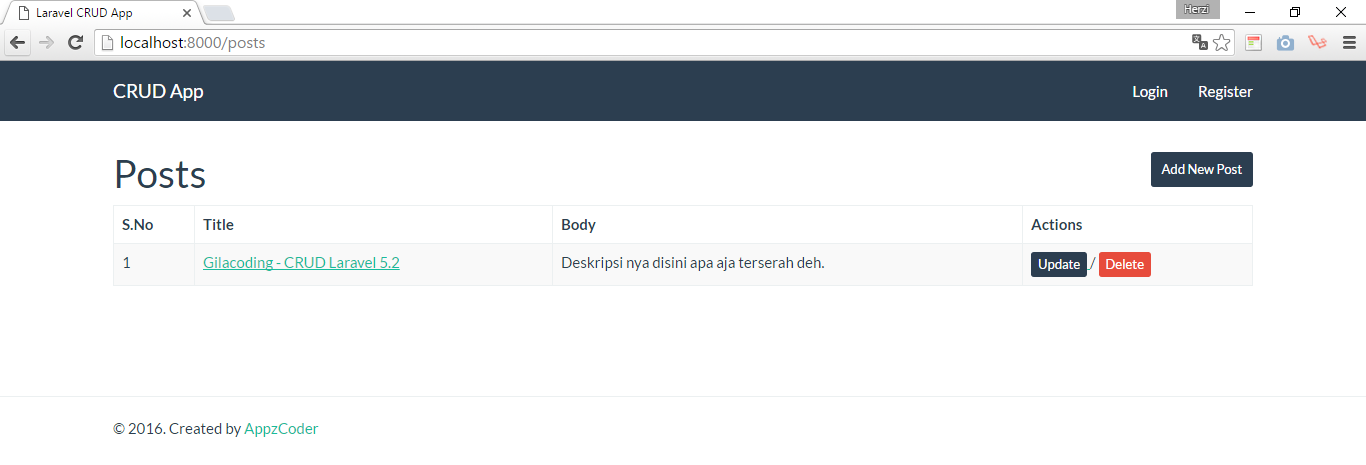This screenshot has width=1366, height=465.
Task: Reload the current page
Action: tap(75, 43)
